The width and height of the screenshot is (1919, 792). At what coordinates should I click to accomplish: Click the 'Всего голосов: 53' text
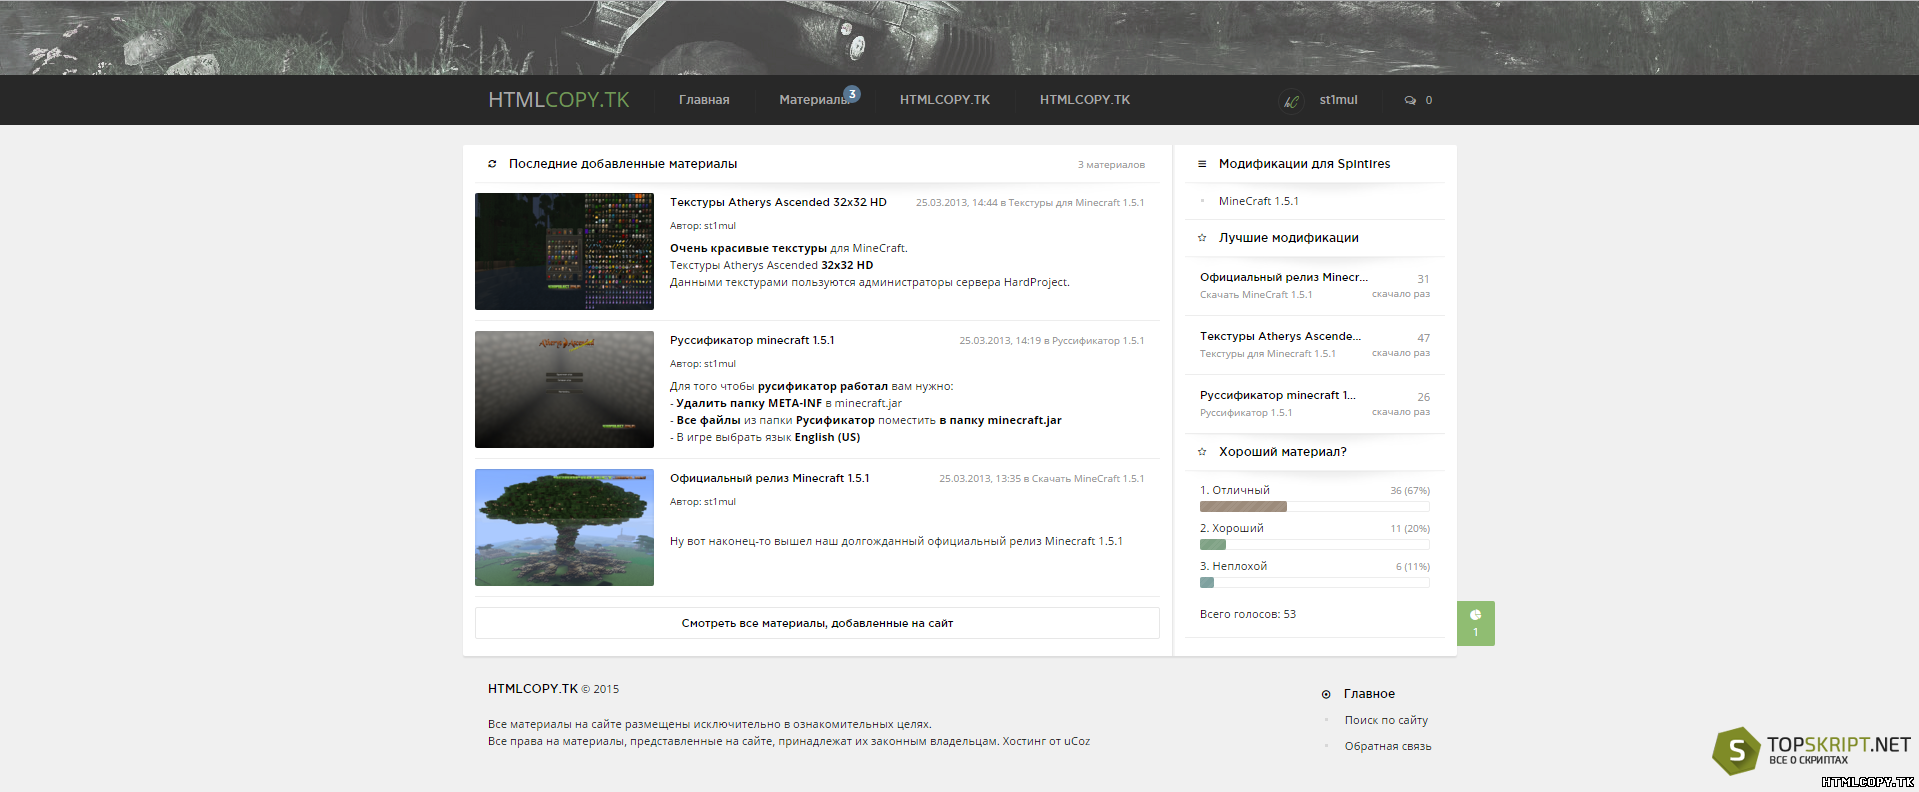click(x=1248, y=614)
